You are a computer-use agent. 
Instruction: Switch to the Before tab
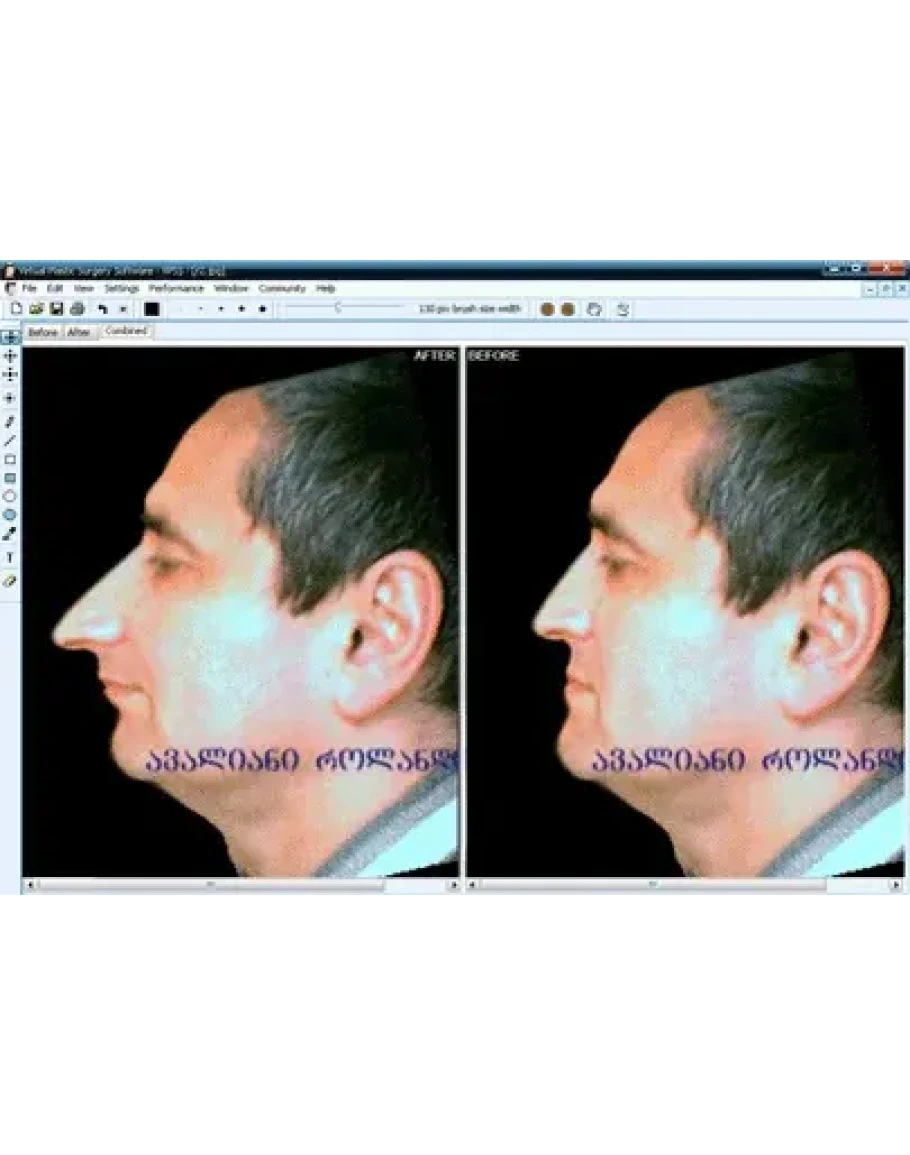click(42, 333)
